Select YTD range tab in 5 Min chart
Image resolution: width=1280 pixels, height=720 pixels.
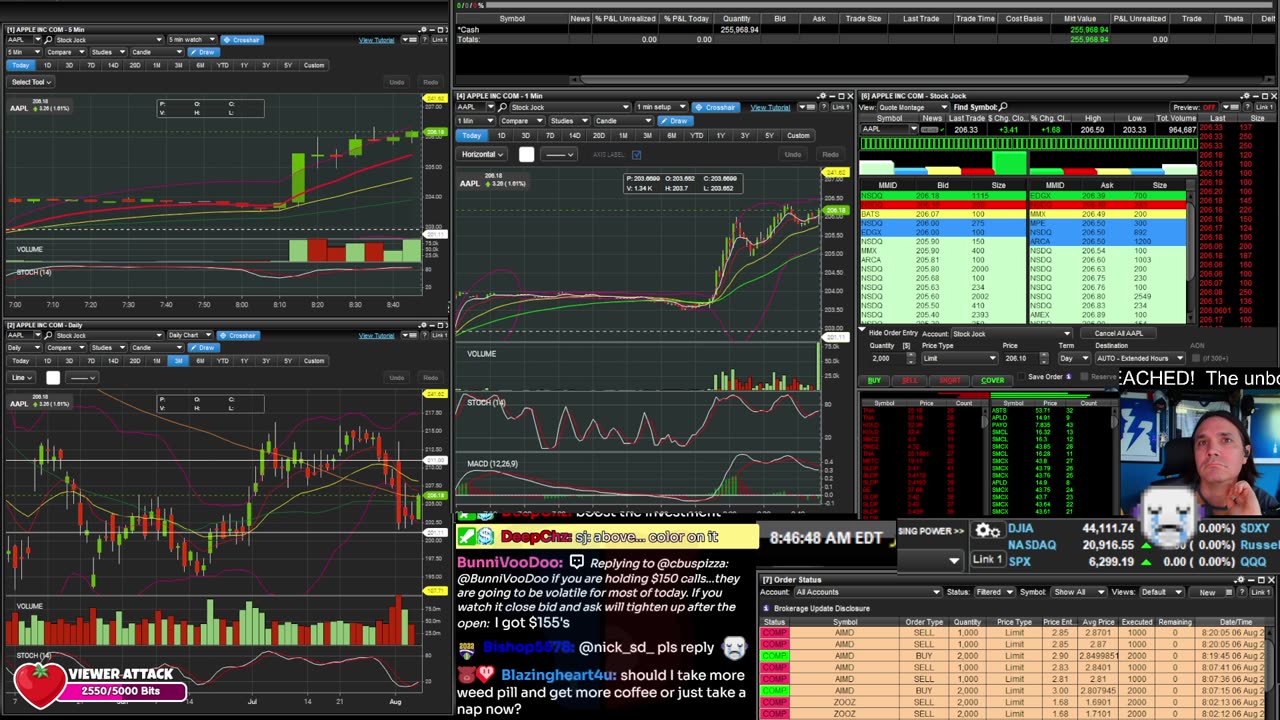[222, 65]
